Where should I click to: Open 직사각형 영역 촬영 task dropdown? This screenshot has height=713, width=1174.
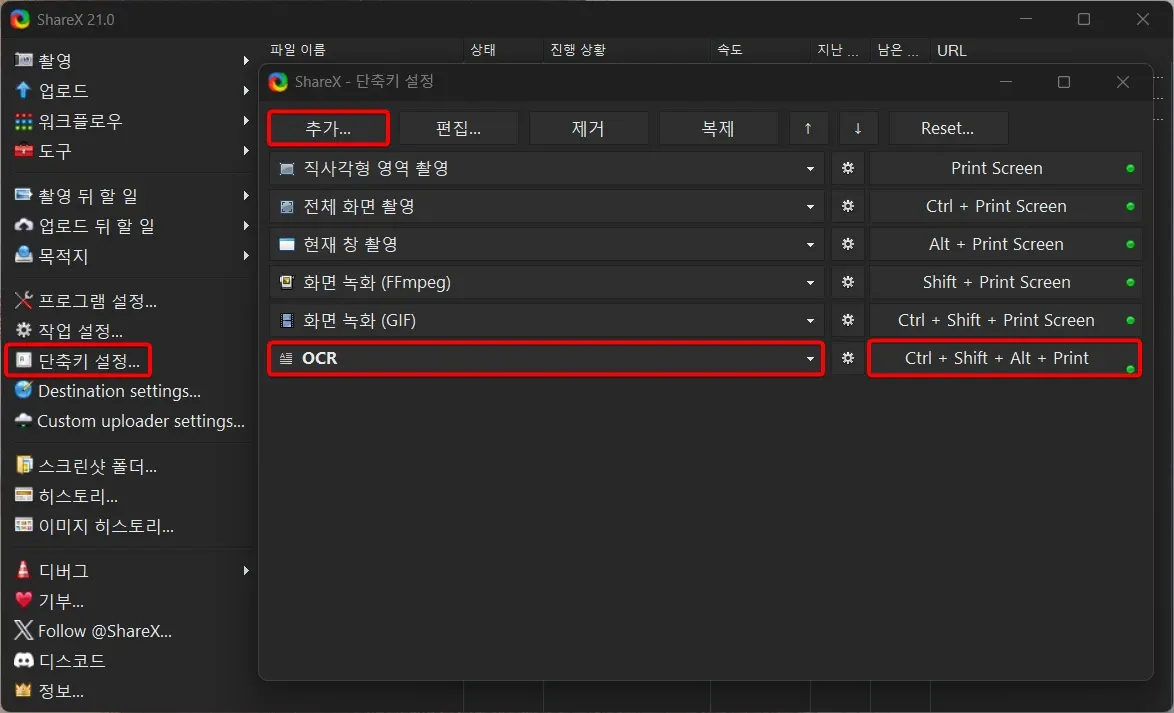(547, 169)
